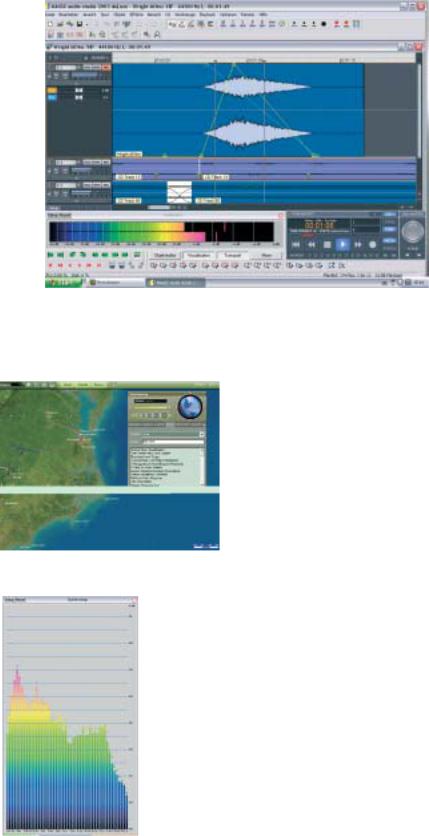Switch to the Visualization tab
Image resolution: width=429 pixels, height=836 pixels.
[x=198, y=256]
